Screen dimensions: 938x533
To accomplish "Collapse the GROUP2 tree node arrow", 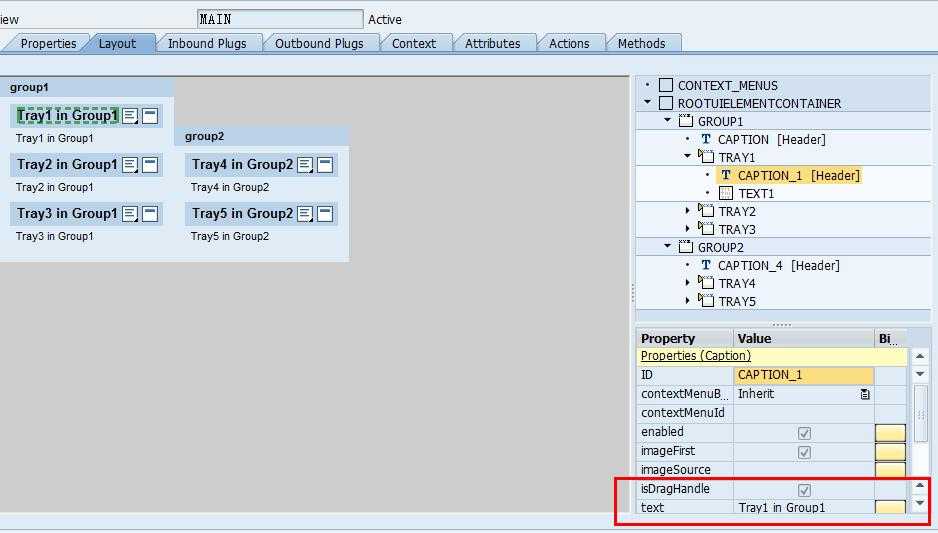I will point(668,246).
